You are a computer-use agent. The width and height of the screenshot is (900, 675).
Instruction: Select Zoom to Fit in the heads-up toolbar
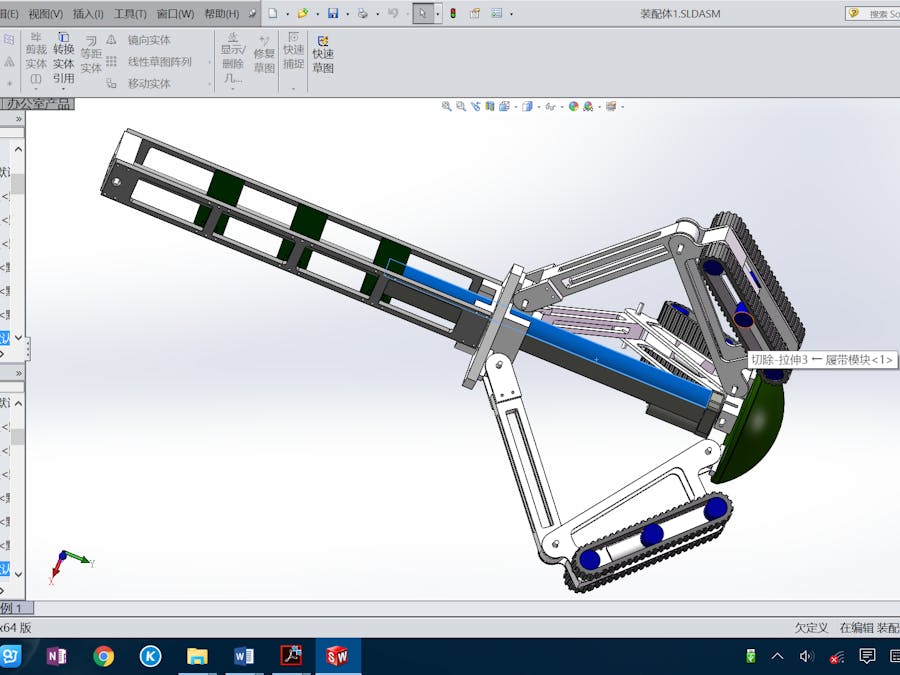pyautogui.click(x=446, y=105)
